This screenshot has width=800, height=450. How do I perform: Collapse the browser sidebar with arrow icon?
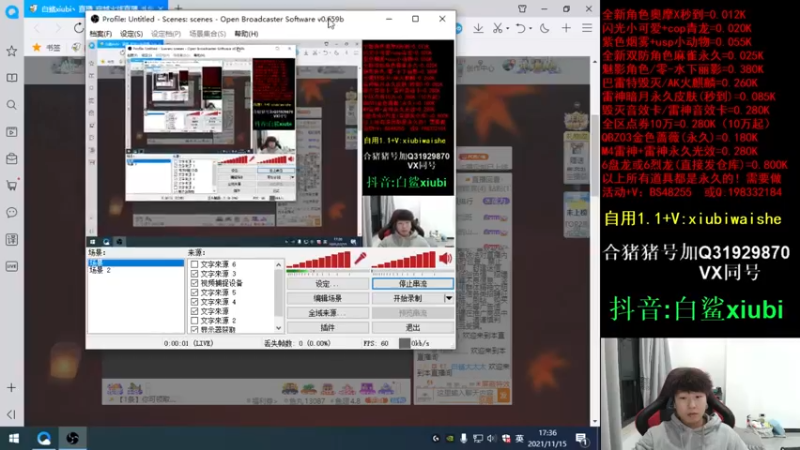(x=11, y=414)
